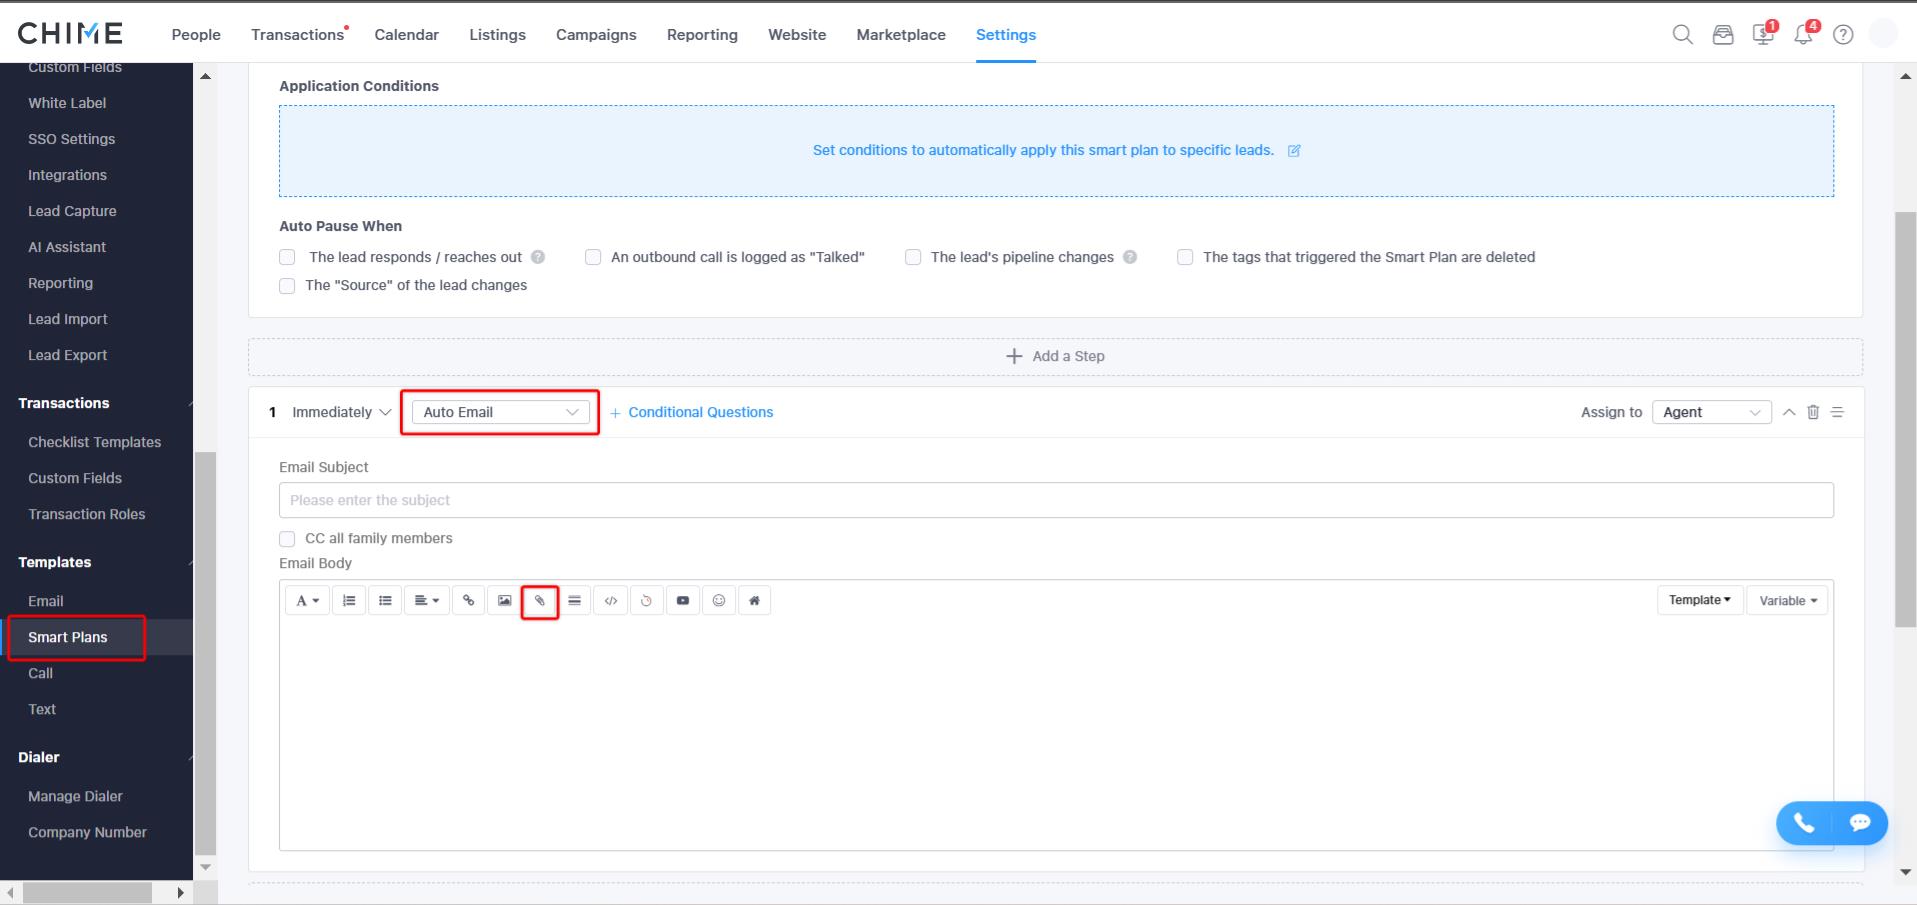Click the Email Subject input field
The height and width of the screenshot is (905, 1917).
point(1055,499)
